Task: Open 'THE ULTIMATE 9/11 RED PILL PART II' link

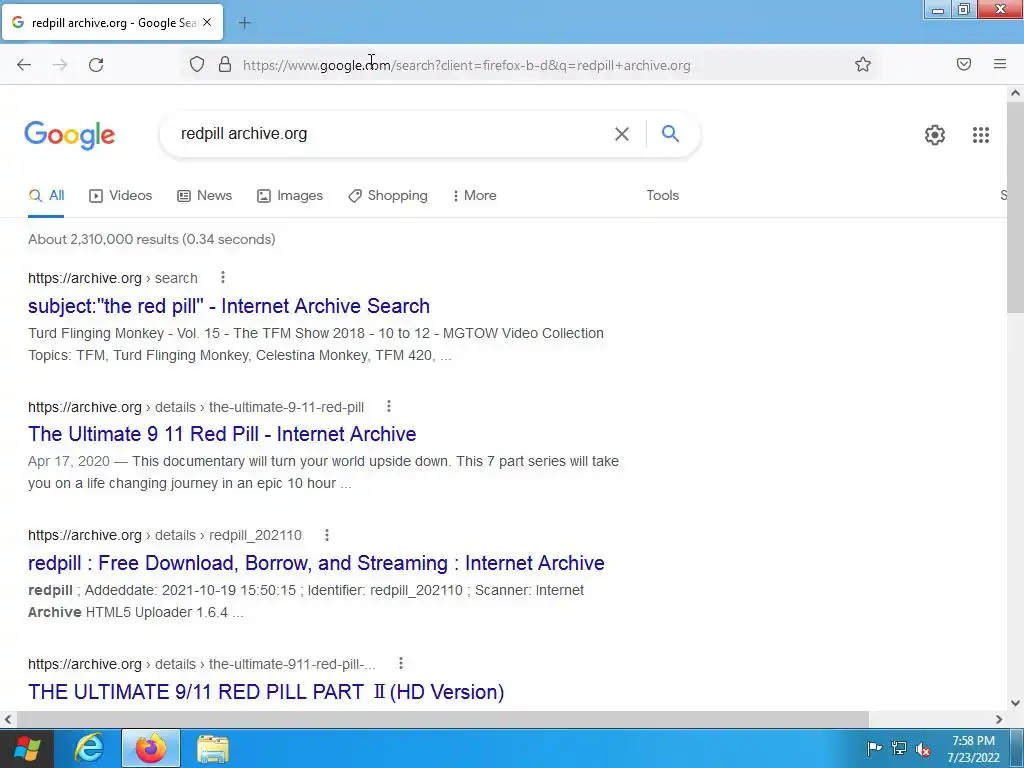Action: coord(266,692)
